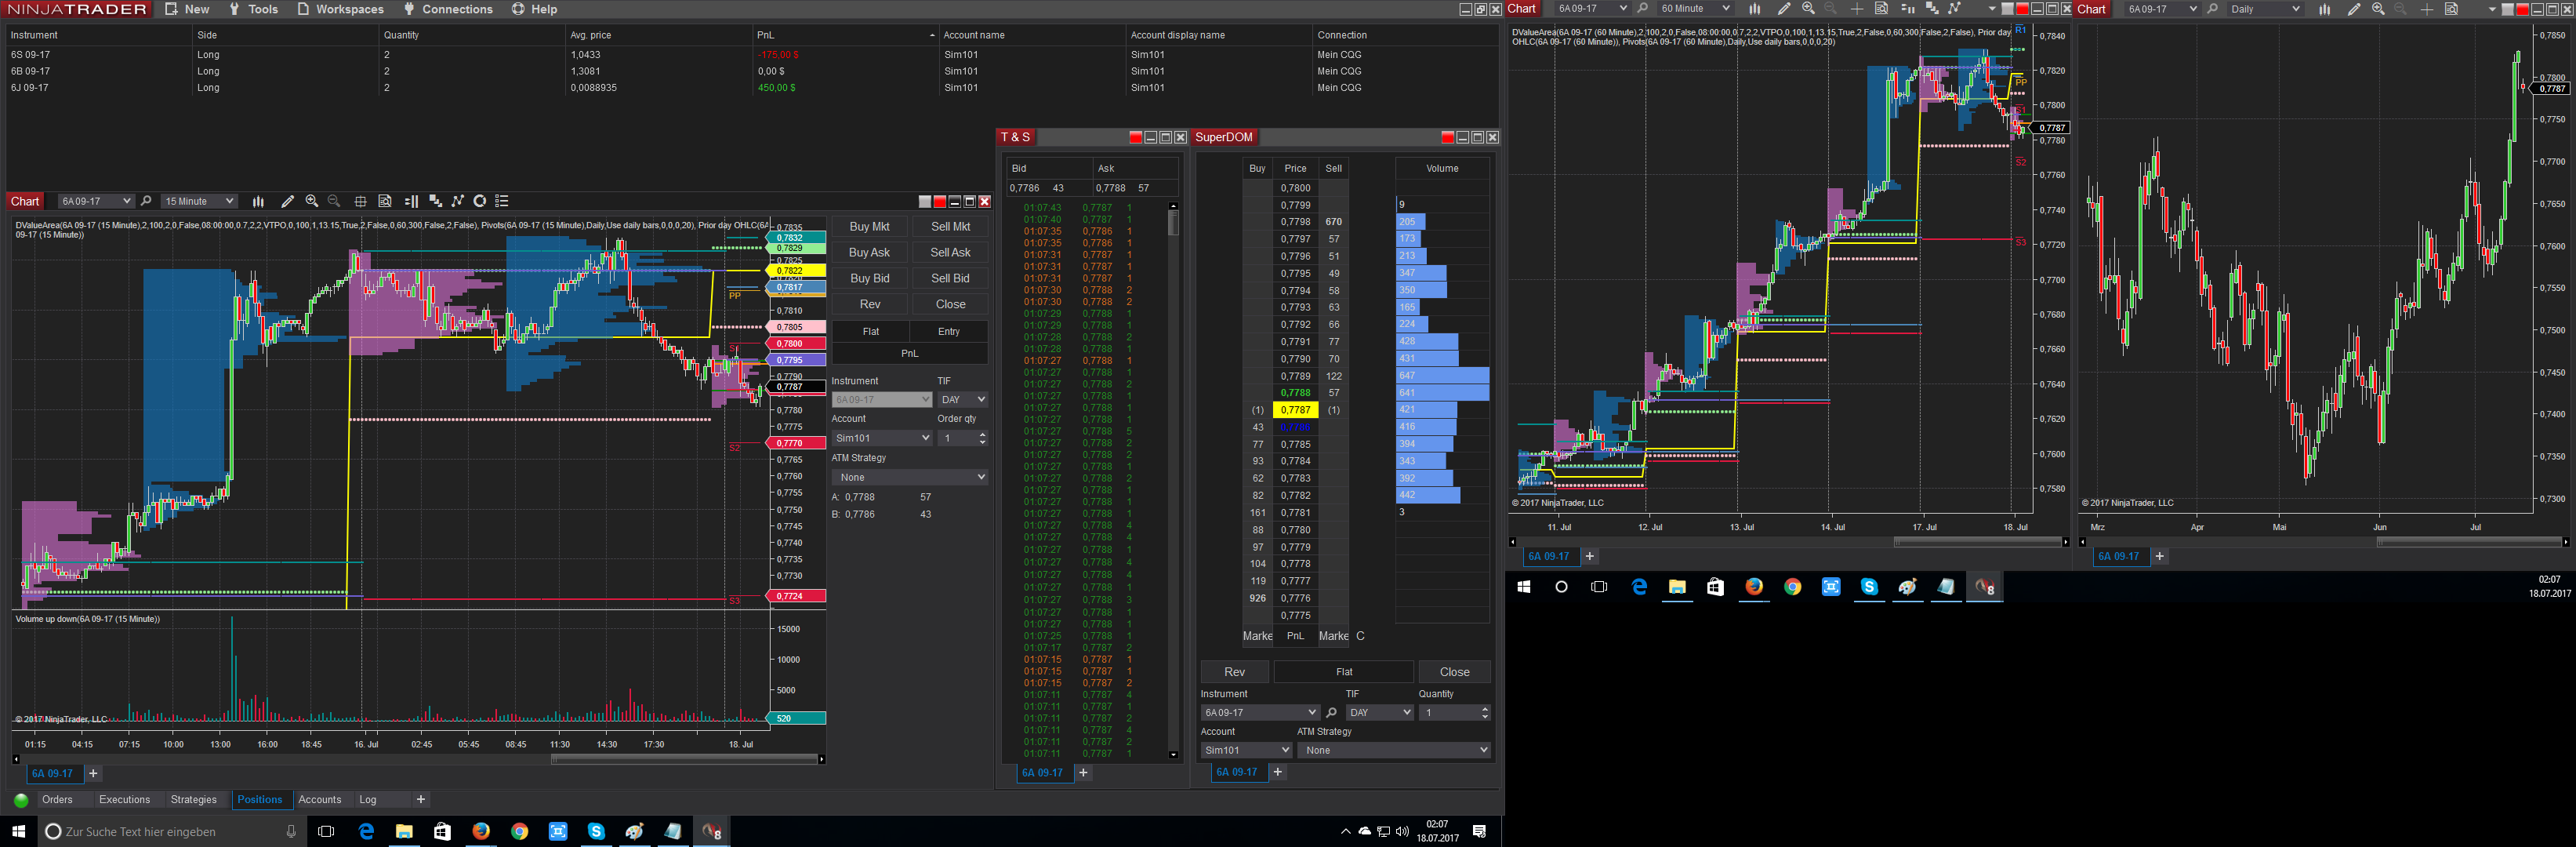Viewport: 2576px width, 847px height.
Task: Open bar type settings in 60 Minute chart
Action: coord(1754,9)
